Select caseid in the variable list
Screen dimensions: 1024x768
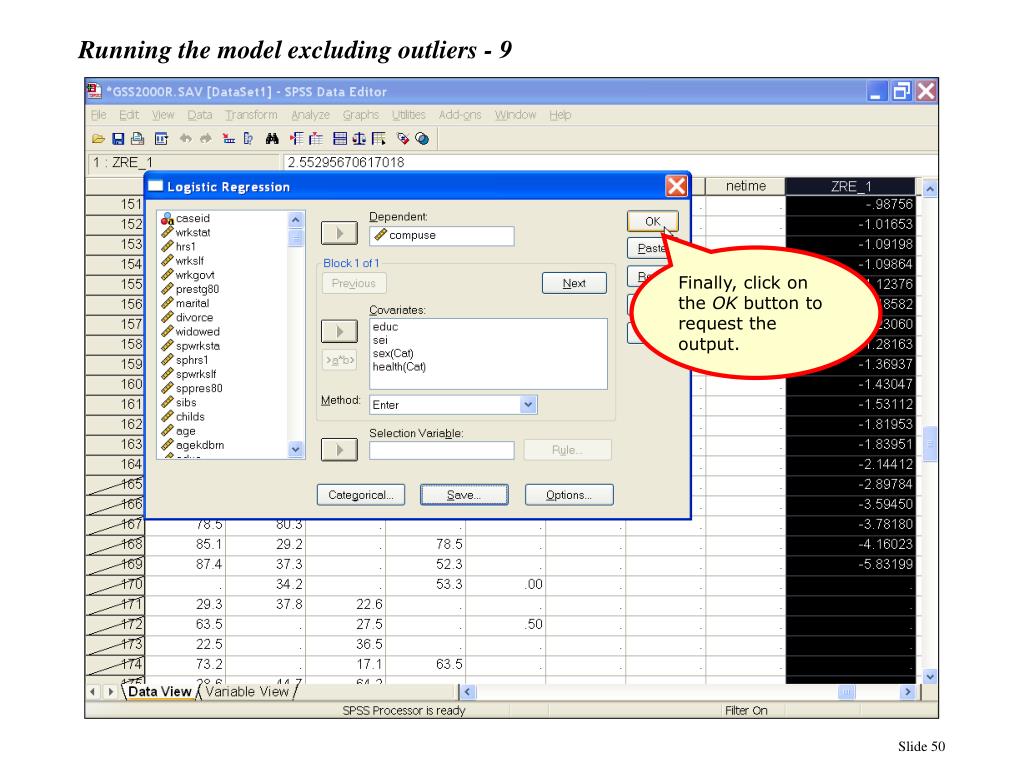point(193,219)
